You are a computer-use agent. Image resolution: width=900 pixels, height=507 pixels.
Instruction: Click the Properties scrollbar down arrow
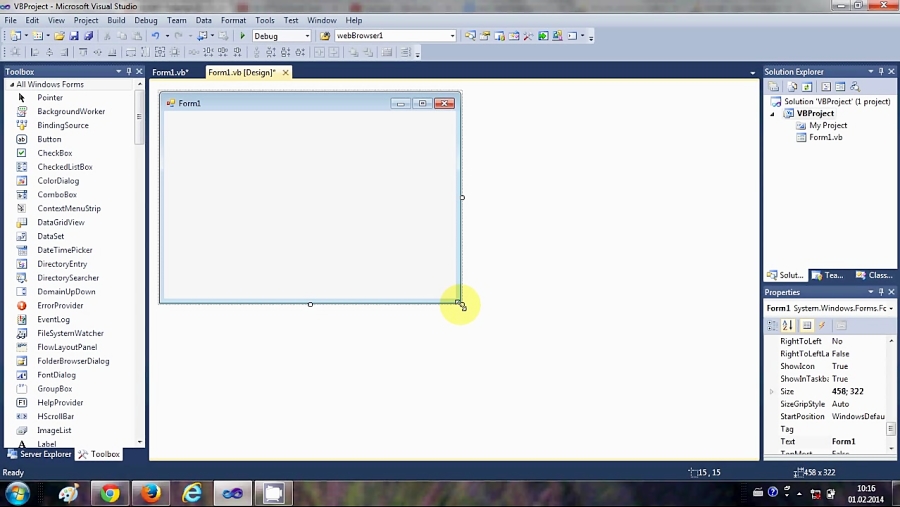pos(891,448)
